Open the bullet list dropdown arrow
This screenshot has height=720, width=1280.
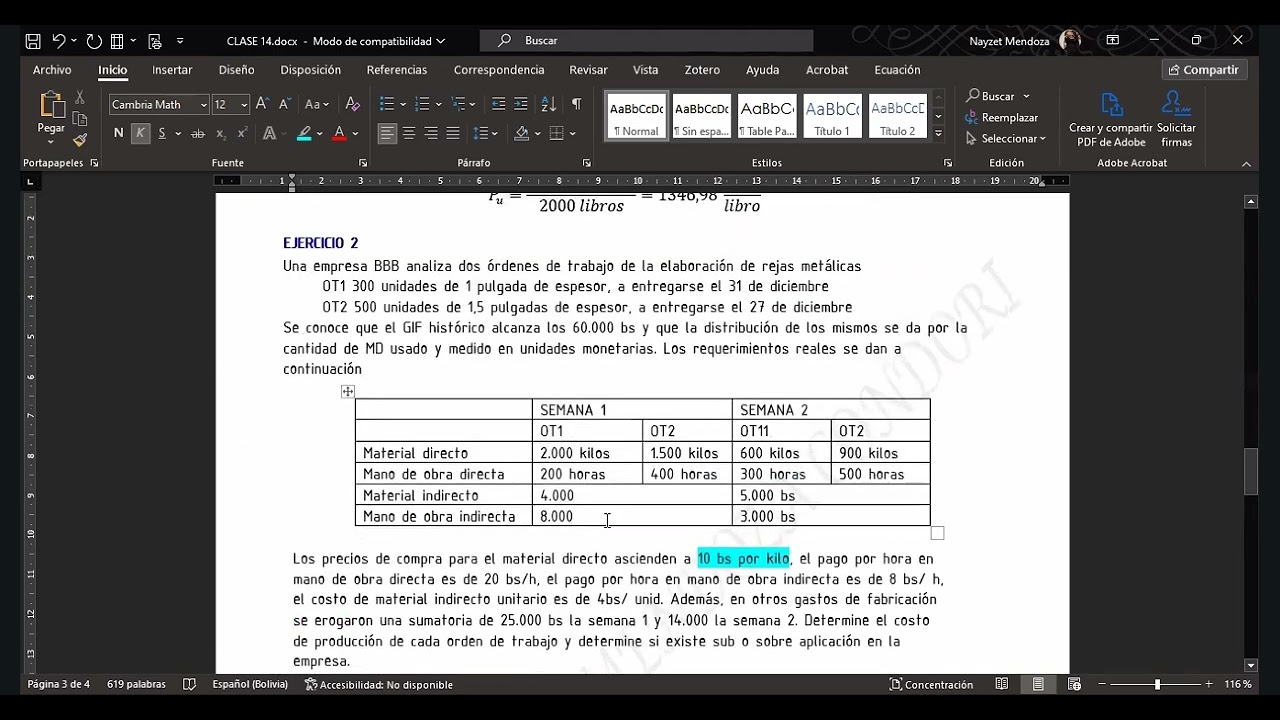403,104
